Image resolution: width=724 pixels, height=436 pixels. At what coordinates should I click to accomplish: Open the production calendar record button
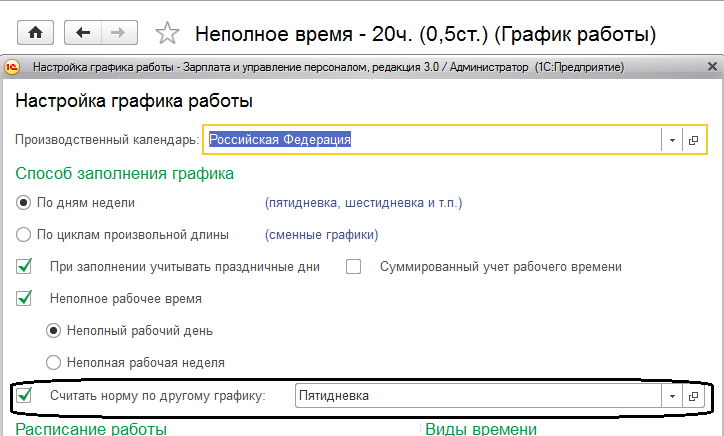click(692, 141)
